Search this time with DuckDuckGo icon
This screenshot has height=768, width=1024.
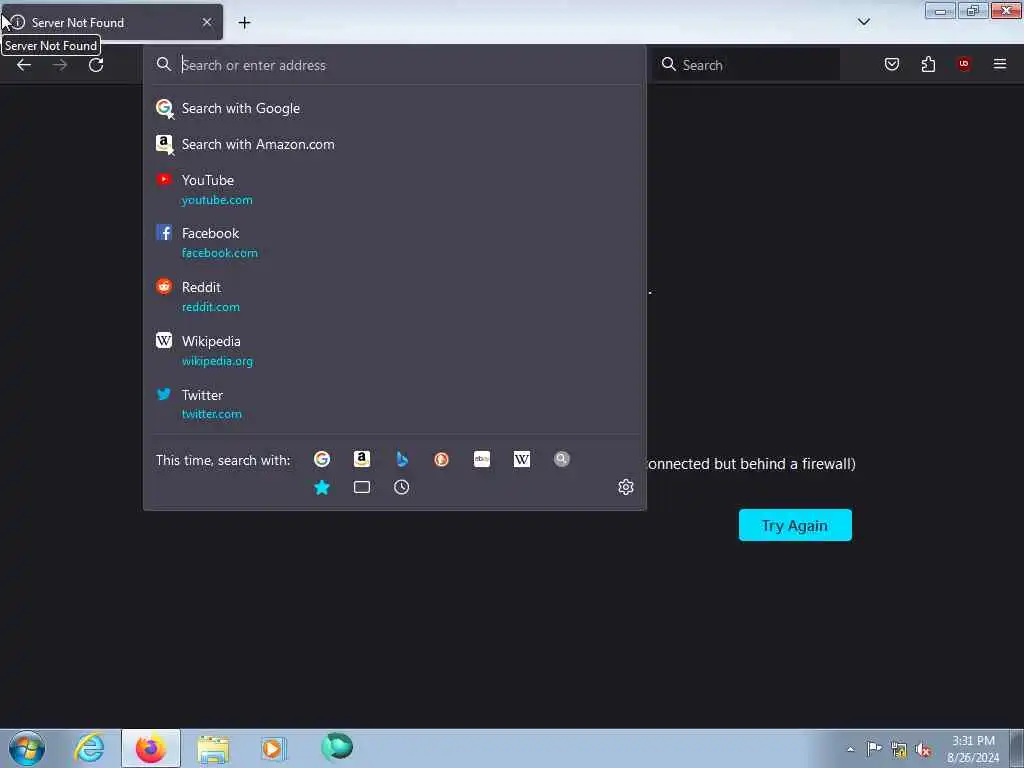[x=441, y=459]
